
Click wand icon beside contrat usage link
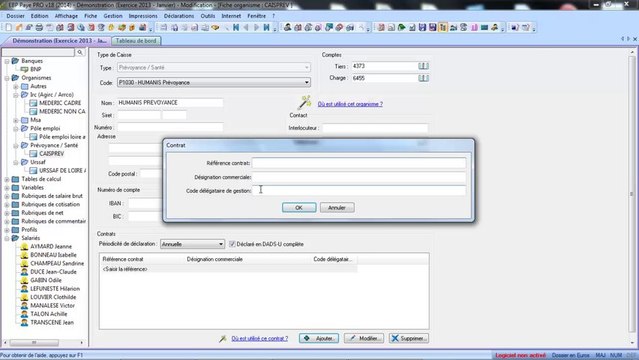[x=223, y=338]
